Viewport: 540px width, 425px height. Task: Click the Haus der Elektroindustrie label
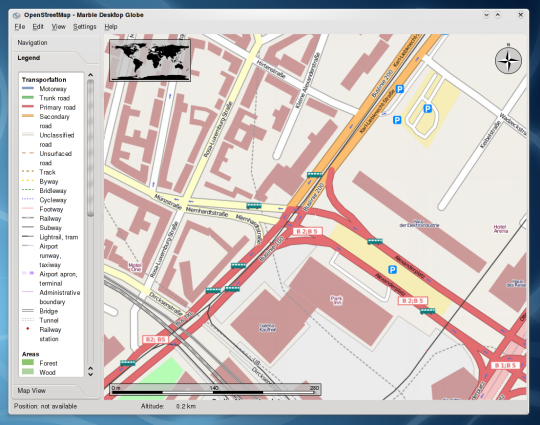419,223
